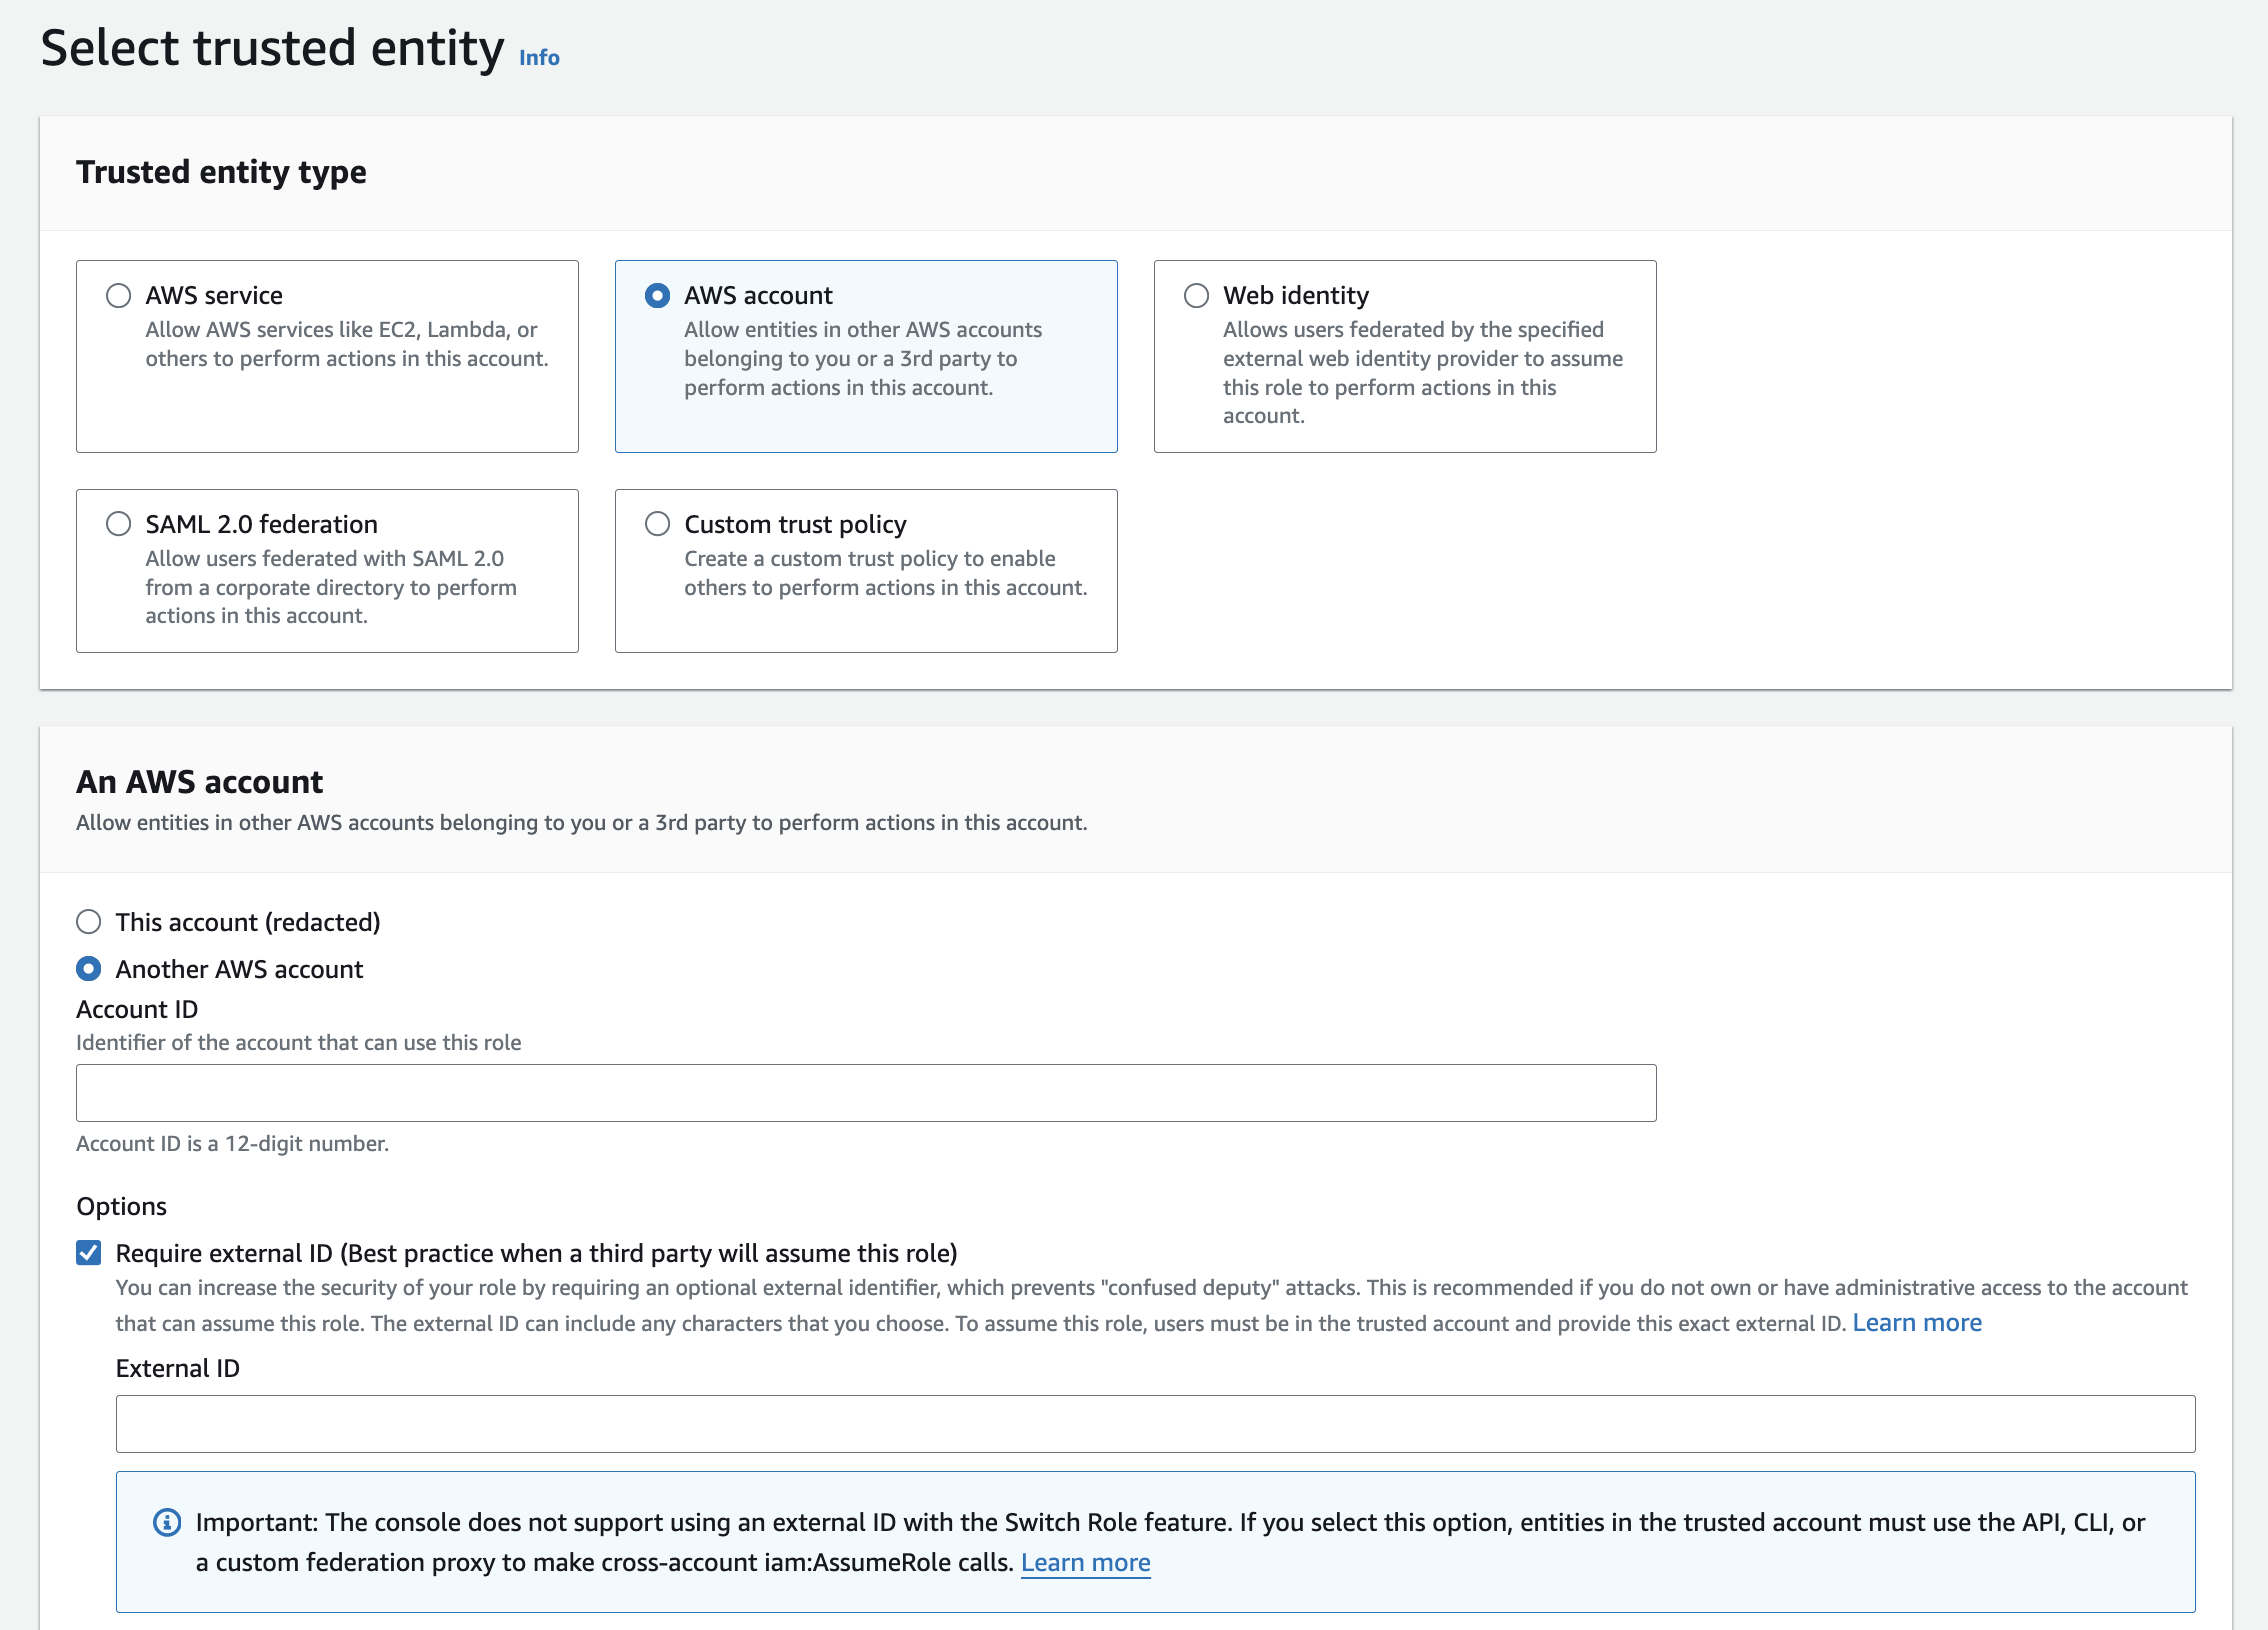Open Learn more link in the Important notice
This screenshot has width=2268, height=1630.
pyautogui.click(x=1086, y=1563)
